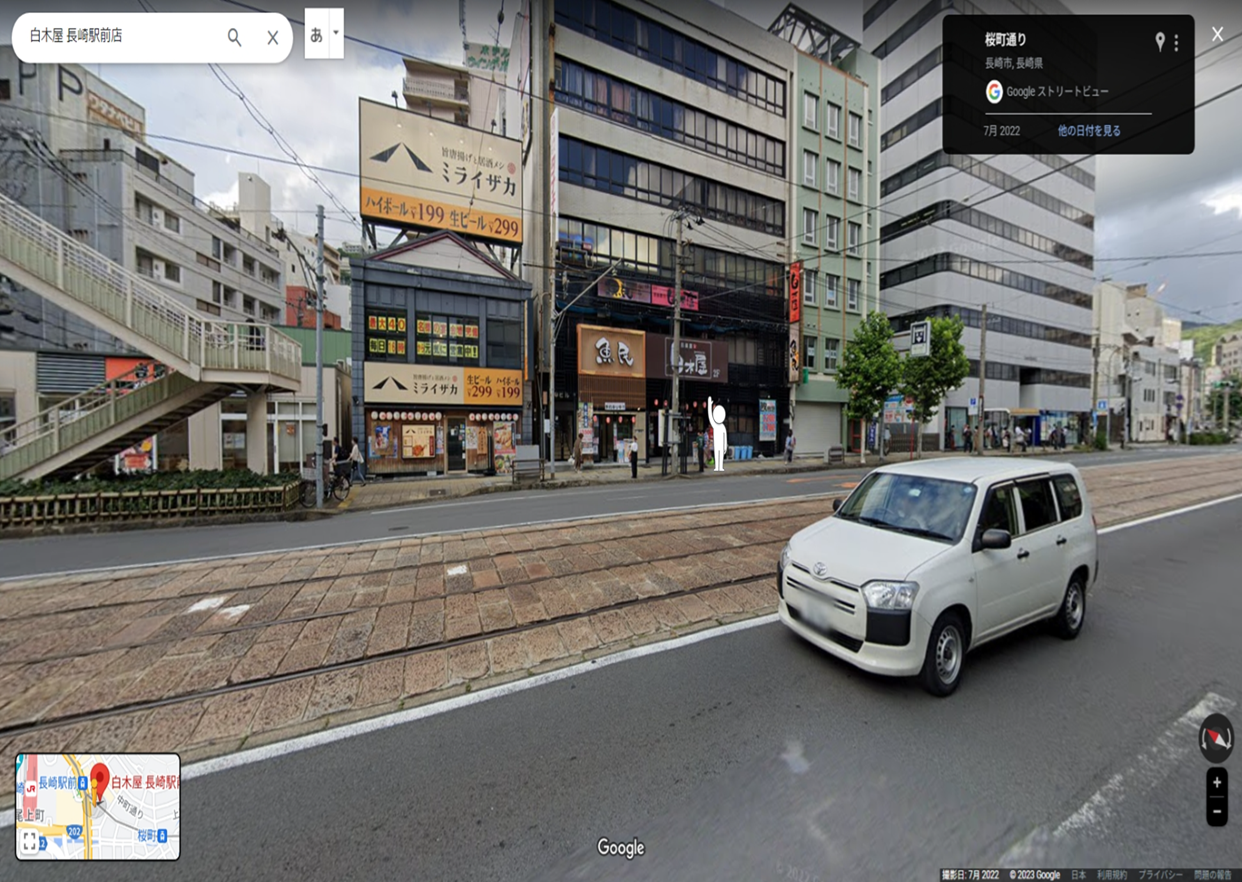Click the white pegman marker on sidewalk
This screenshot has width=1242, height=882.
click(717, 435)
